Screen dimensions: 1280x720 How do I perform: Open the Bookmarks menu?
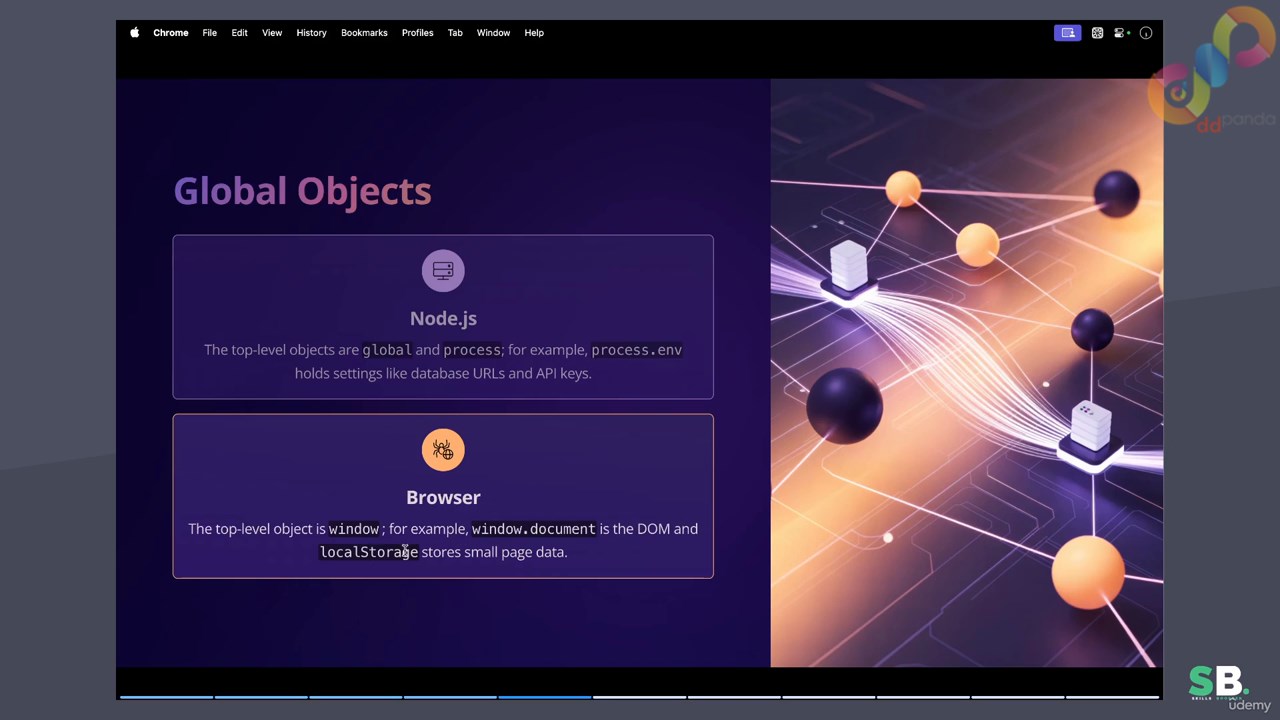pos(364,33)
